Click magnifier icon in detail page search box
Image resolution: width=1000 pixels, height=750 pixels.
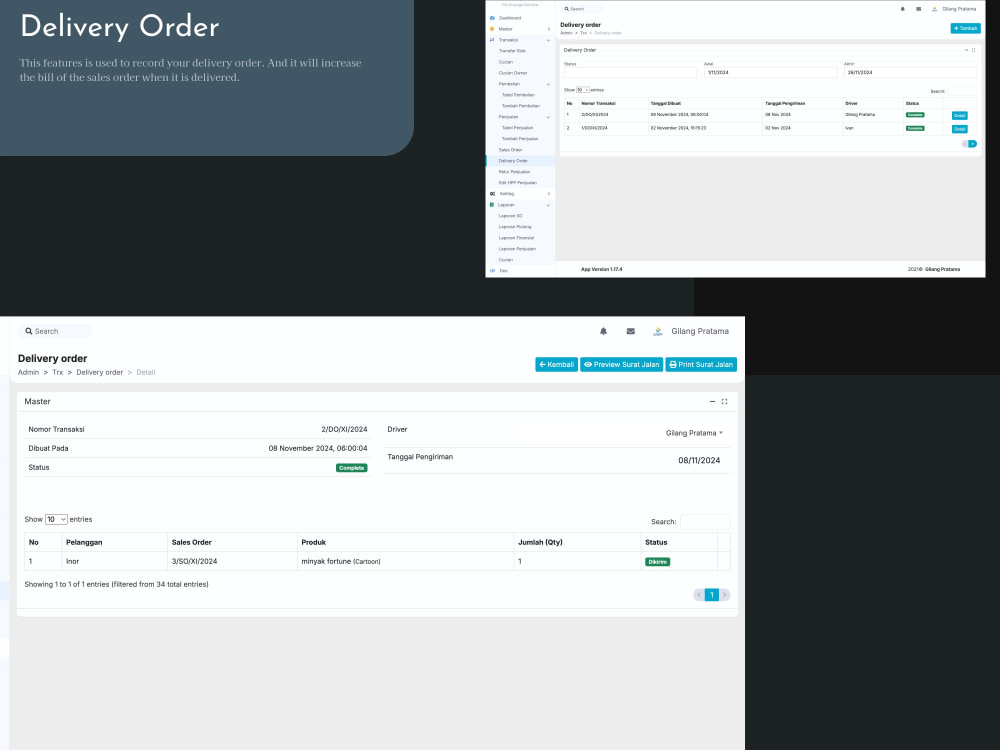tap(29, 331)
